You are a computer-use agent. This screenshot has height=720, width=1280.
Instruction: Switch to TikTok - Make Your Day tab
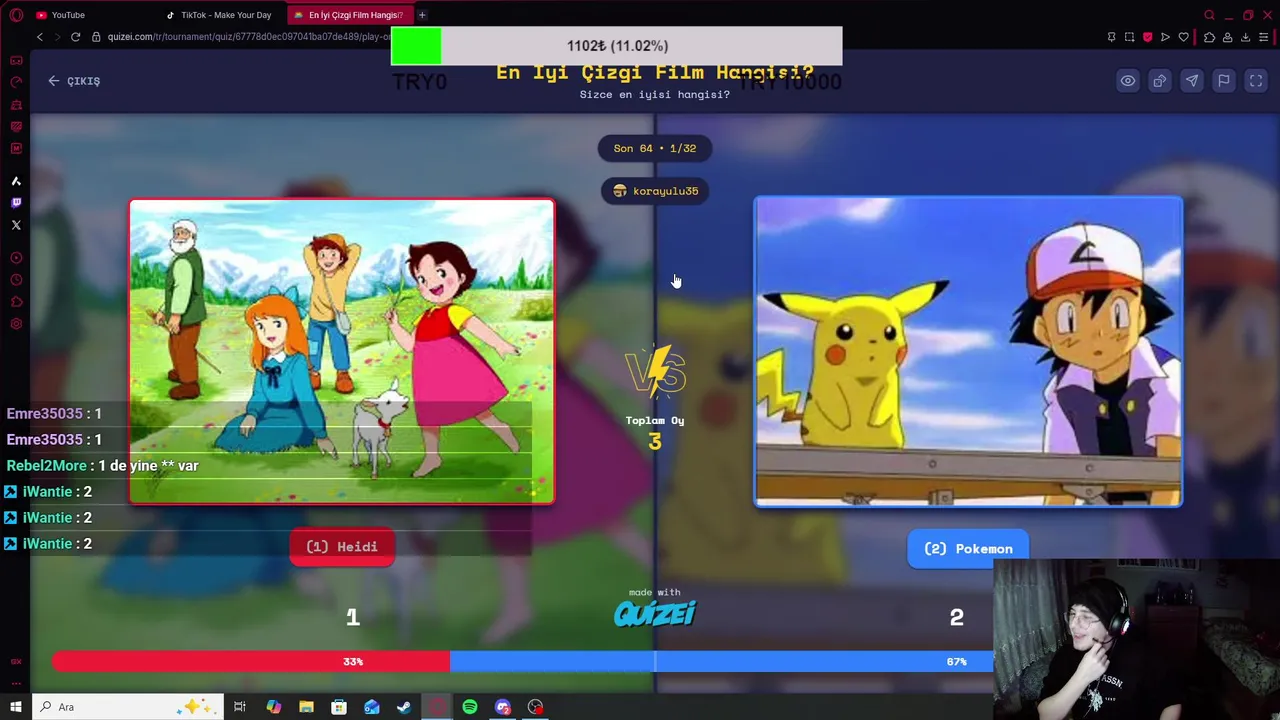(x=218, y=15)
